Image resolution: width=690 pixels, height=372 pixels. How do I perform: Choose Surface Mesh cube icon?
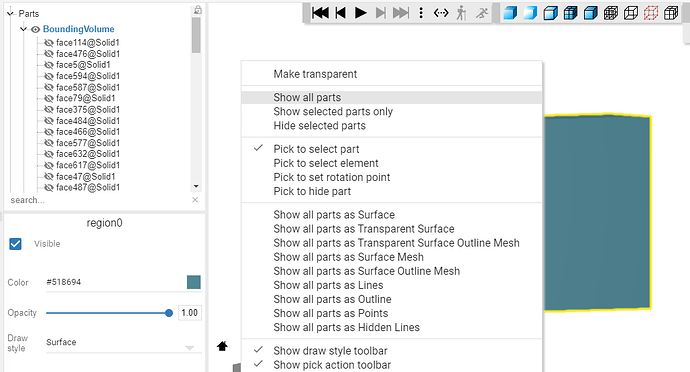tap(571, 13)
